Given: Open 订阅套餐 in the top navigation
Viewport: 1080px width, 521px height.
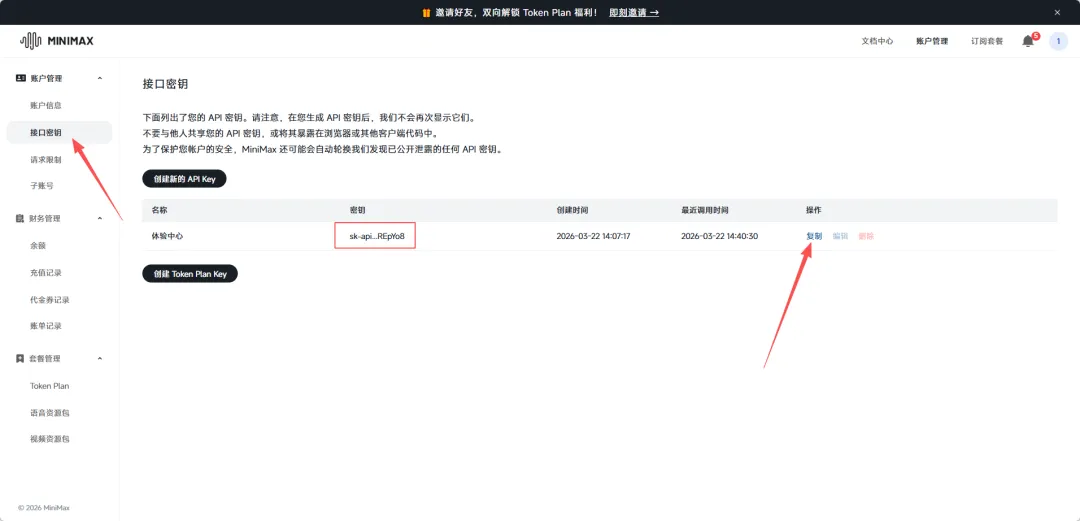Looking at the screenshot, I should pyautogui.click(x=987, y=41).
